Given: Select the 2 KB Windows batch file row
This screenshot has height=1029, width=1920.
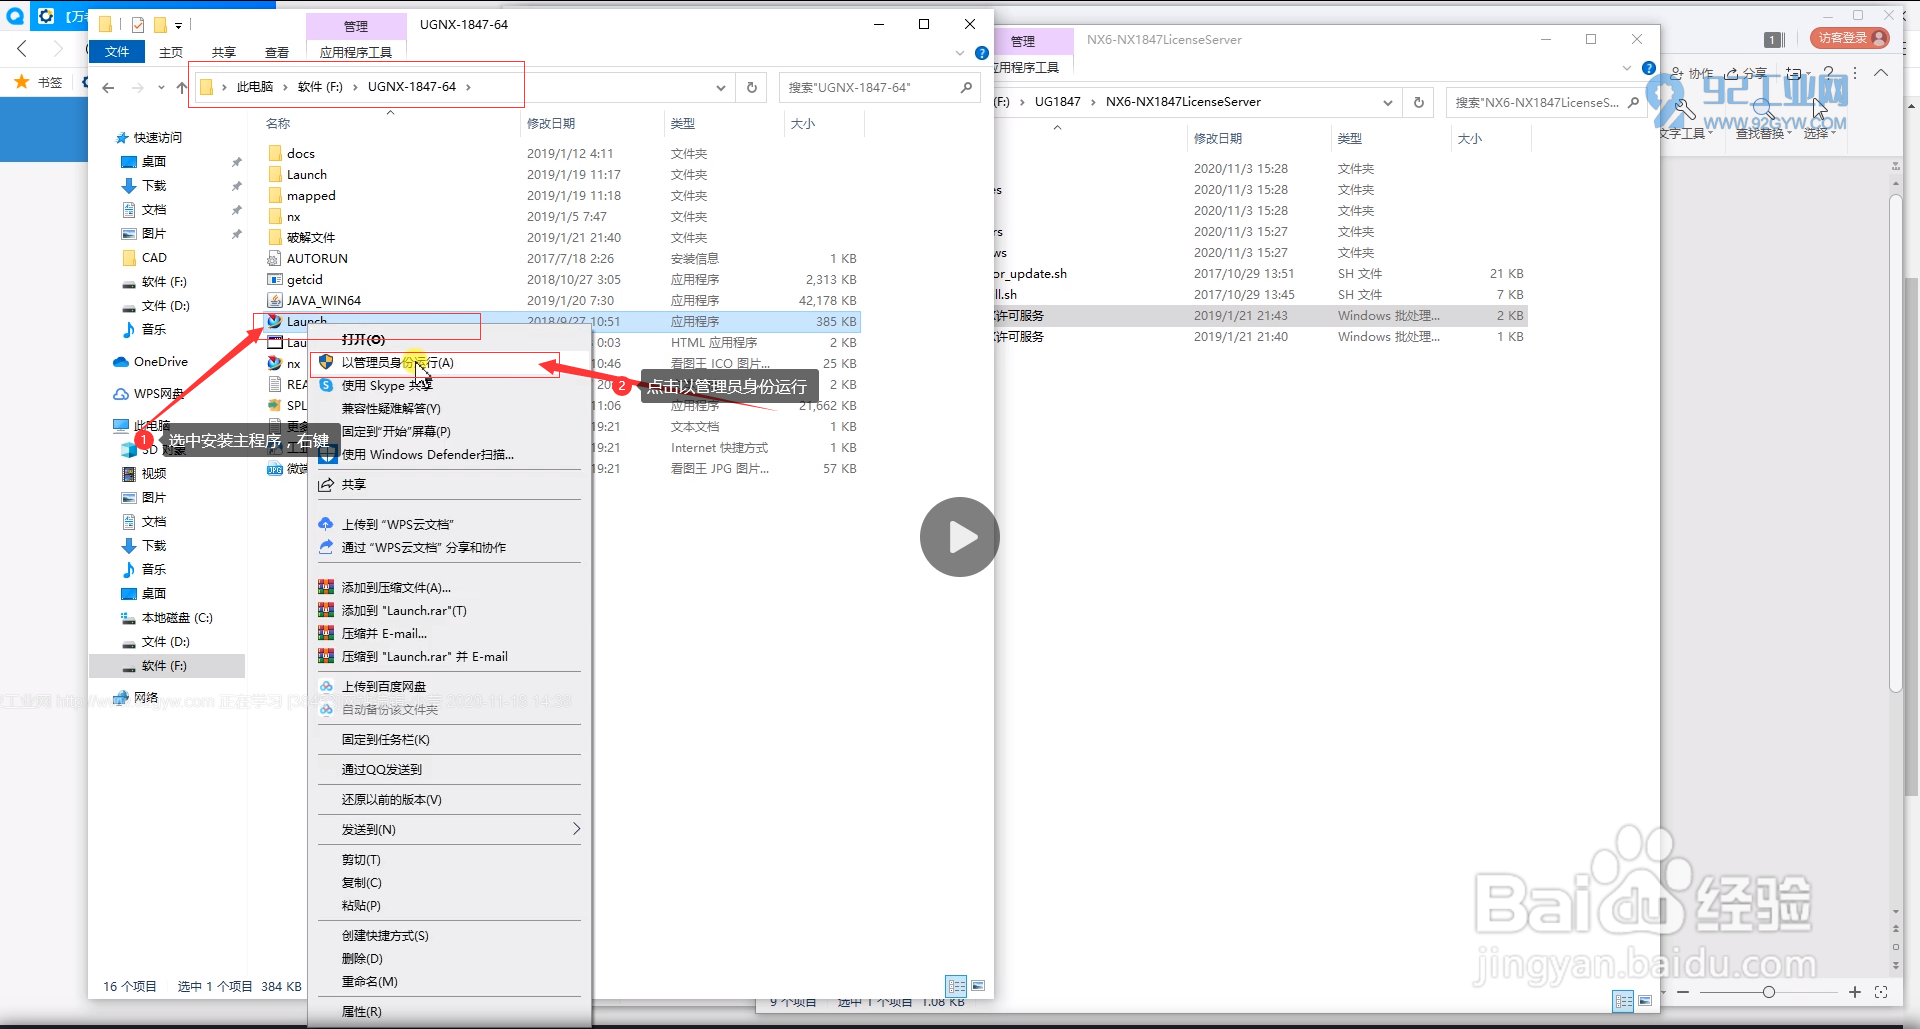Looking at the screenshot, I should coord(1260,315).
